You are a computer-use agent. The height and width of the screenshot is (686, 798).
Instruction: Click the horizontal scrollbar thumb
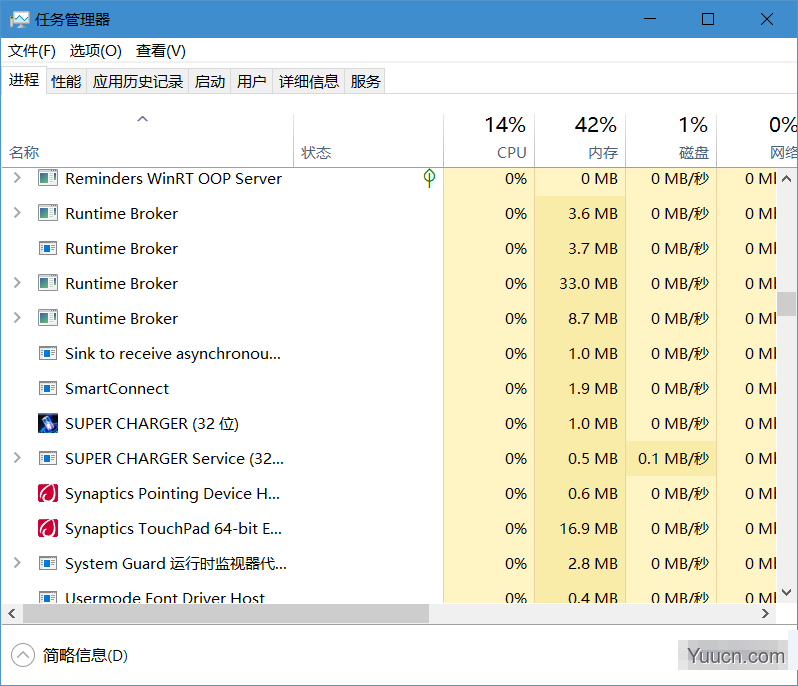click(226, 614)
